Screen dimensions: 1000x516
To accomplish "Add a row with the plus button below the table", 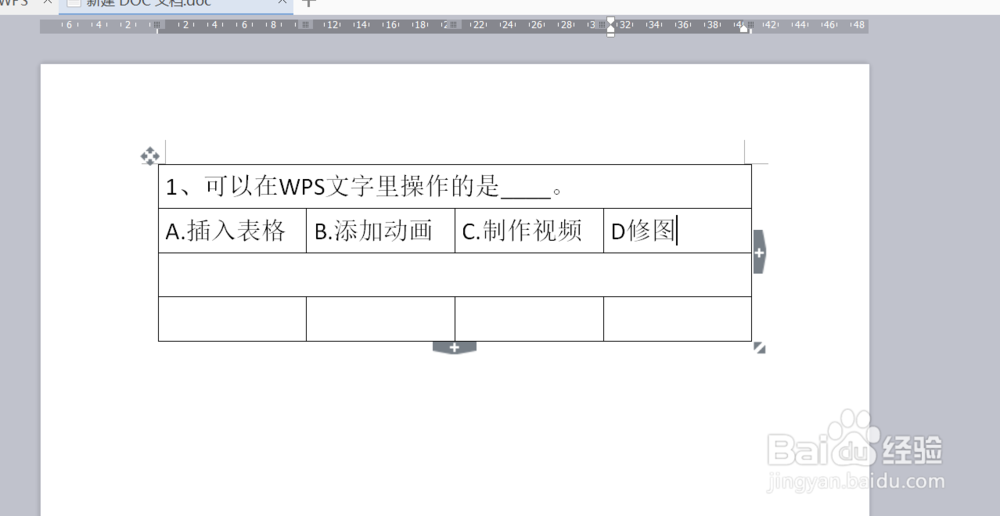I will pyautogui.click(x=454, y=348).
